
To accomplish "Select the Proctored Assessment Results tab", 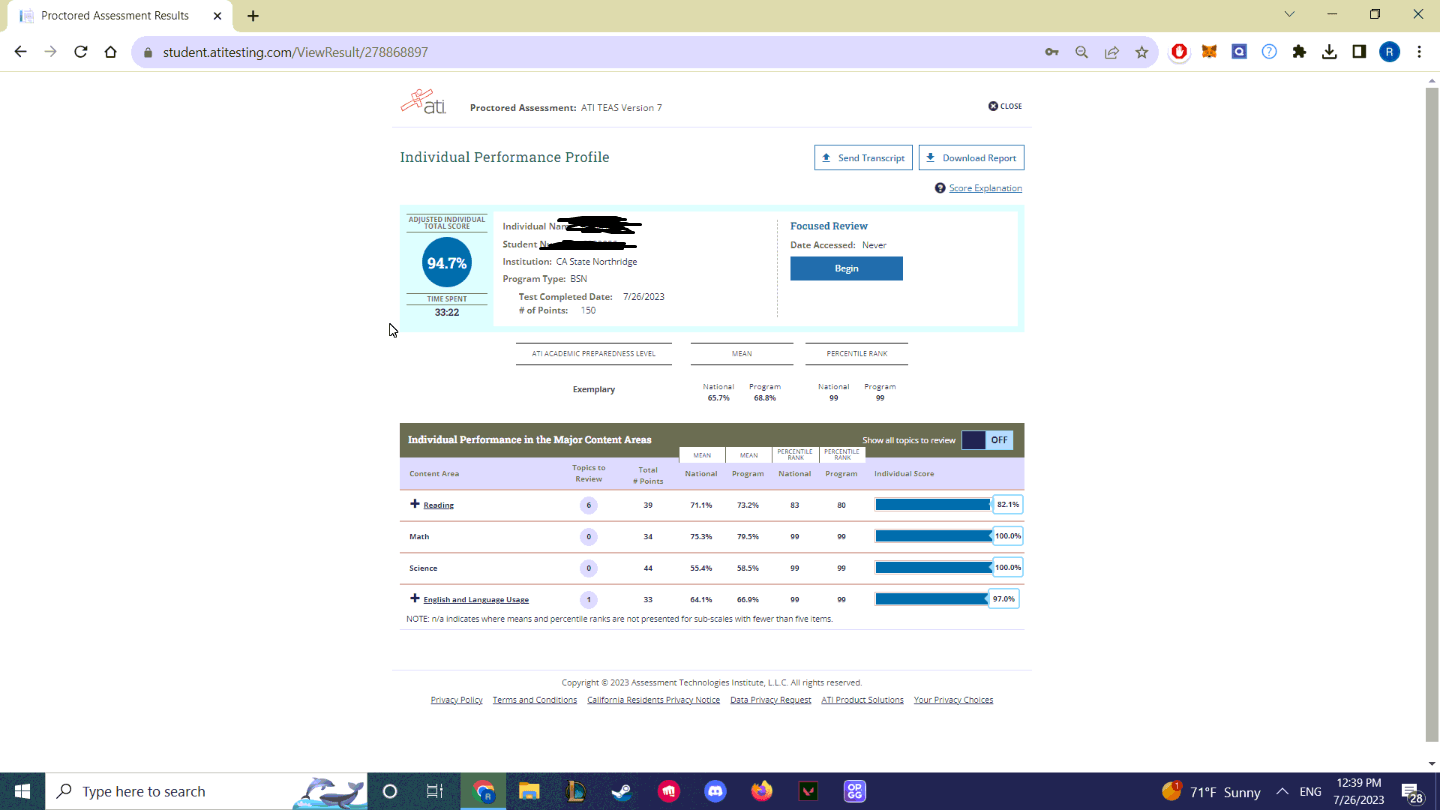I will pos(114,16).
